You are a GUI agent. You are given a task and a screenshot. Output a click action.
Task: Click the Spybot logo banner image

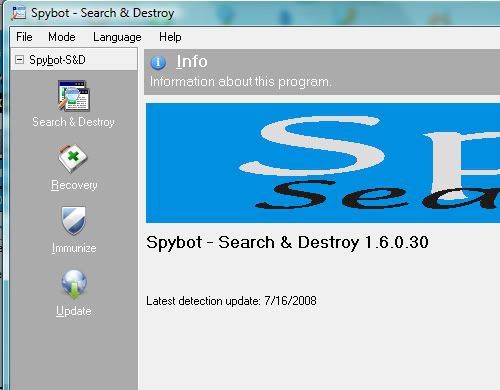(x=323, y=163)
